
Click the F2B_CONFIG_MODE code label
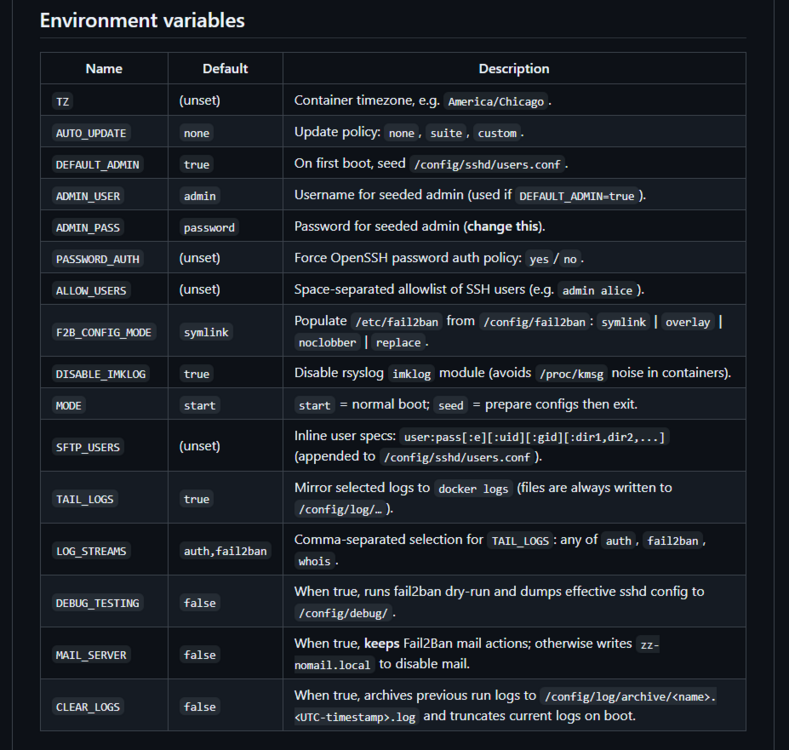coord(104,332)
